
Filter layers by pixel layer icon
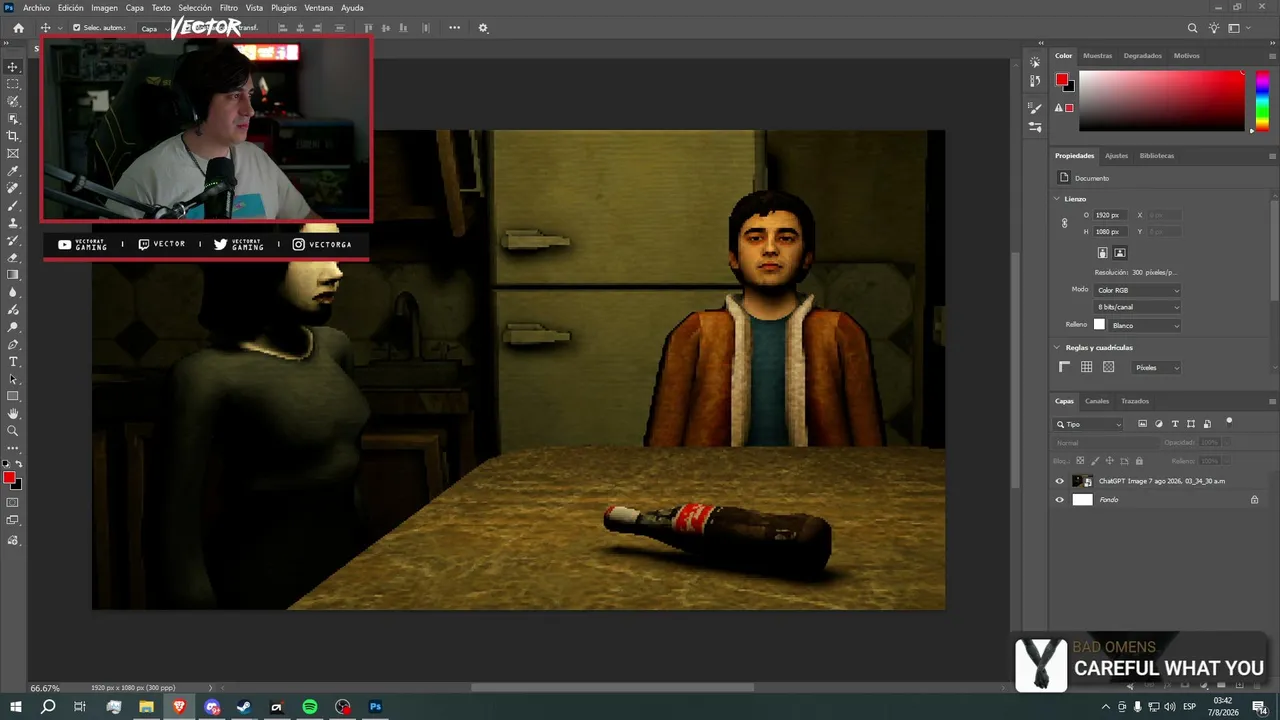(x=1143, y=424)
